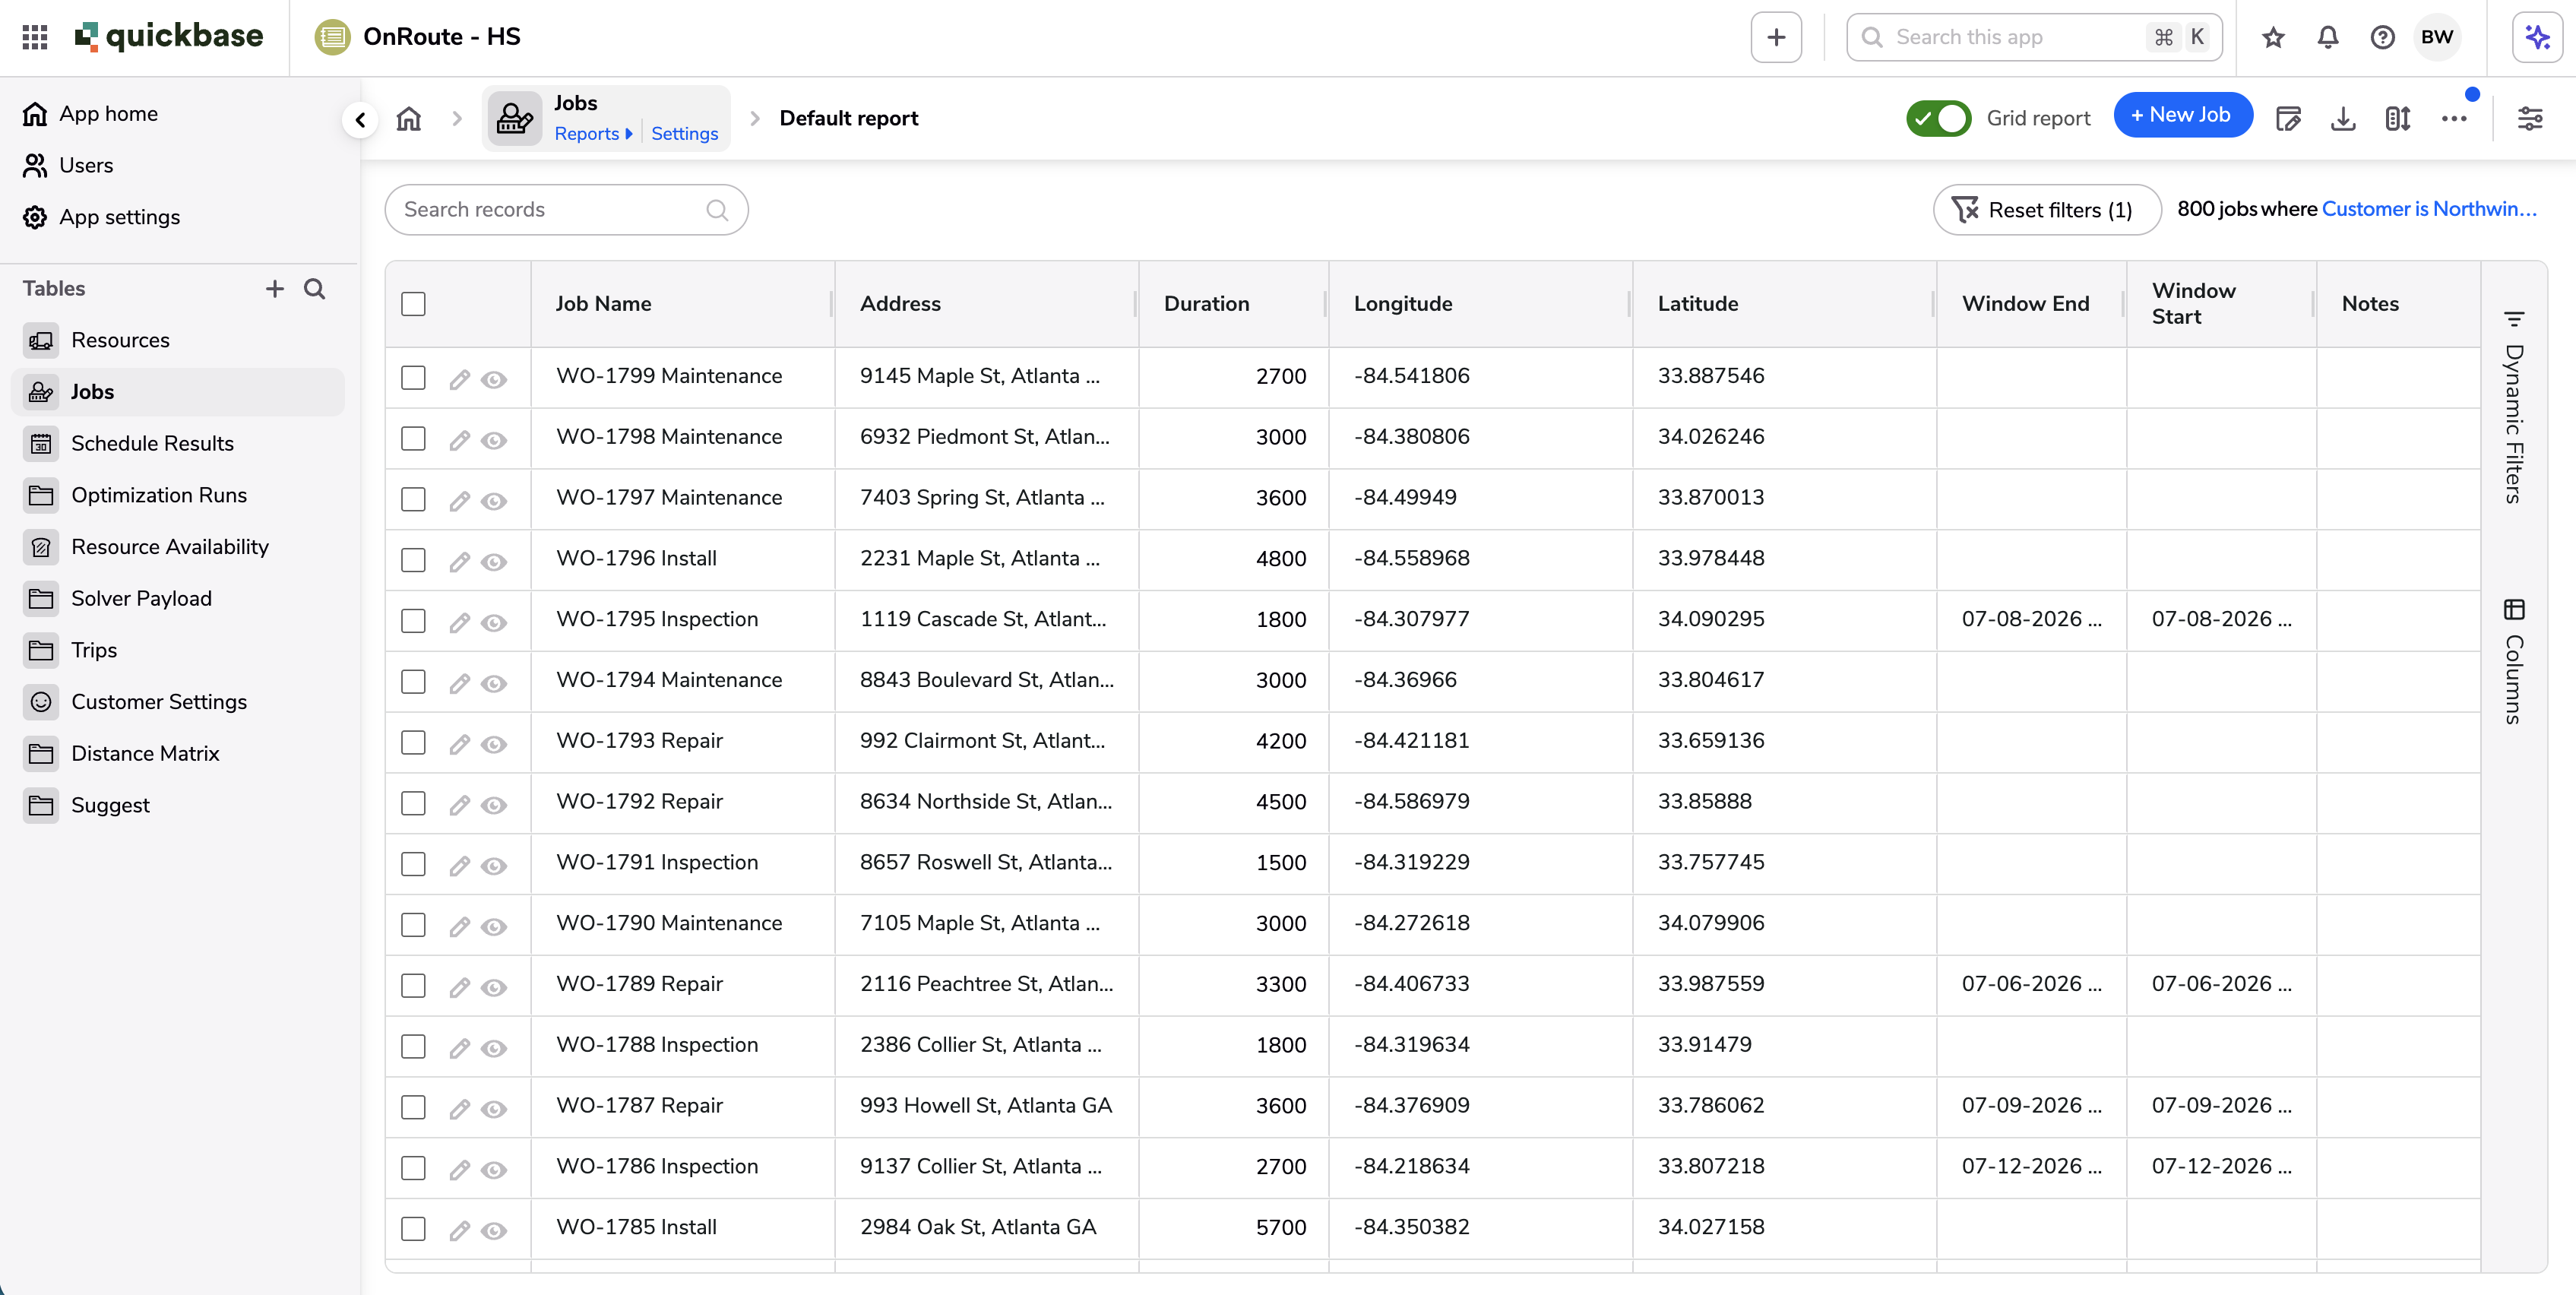Viewport: 2576px width, 1295px height.
Task: Click Reset filters (1) button
Action: pos(2046,210)
